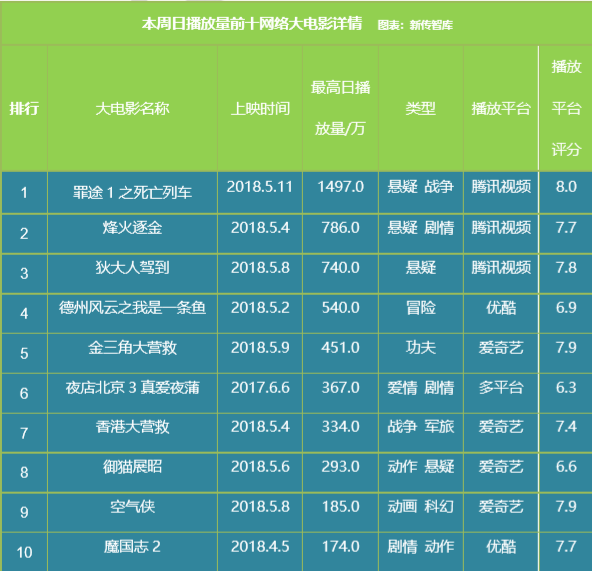
Task: Select the 夜店北京3真爱夜蒲 cell
Action: [x=132, y=394]
